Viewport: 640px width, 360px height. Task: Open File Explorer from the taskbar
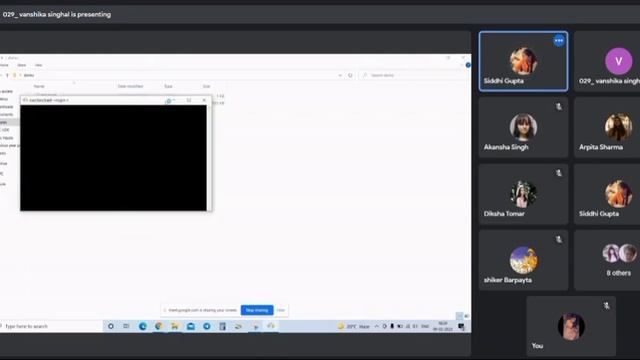[175, 326]
